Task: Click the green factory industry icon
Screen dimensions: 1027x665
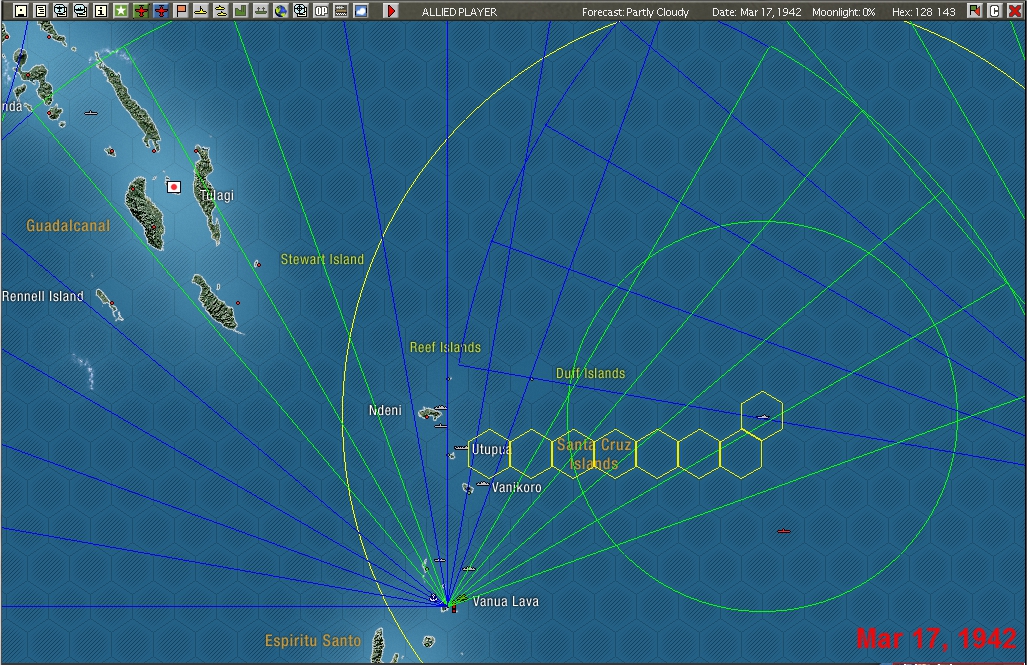Action: (240, 10)
